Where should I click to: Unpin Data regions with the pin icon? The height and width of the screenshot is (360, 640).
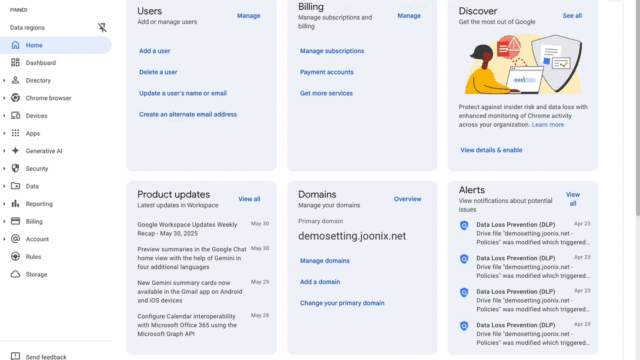pos(102,27)
